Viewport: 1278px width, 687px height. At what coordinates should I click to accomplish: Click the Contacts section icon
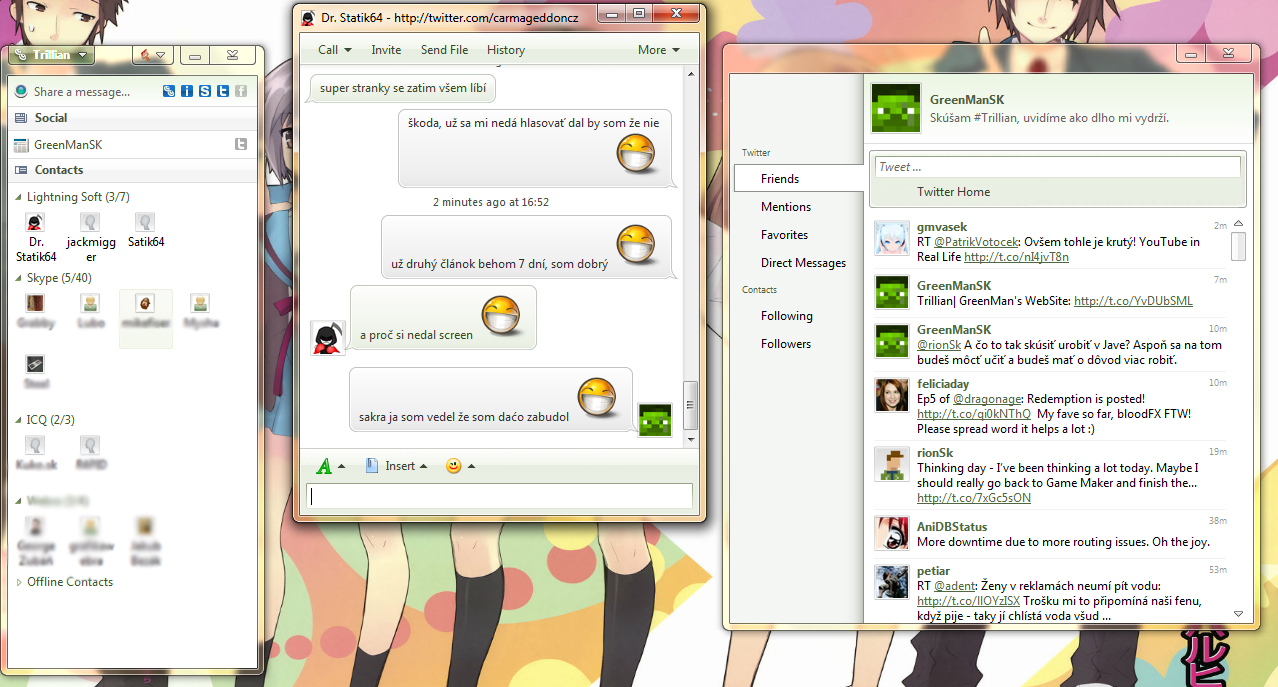(x=21, y=170)
